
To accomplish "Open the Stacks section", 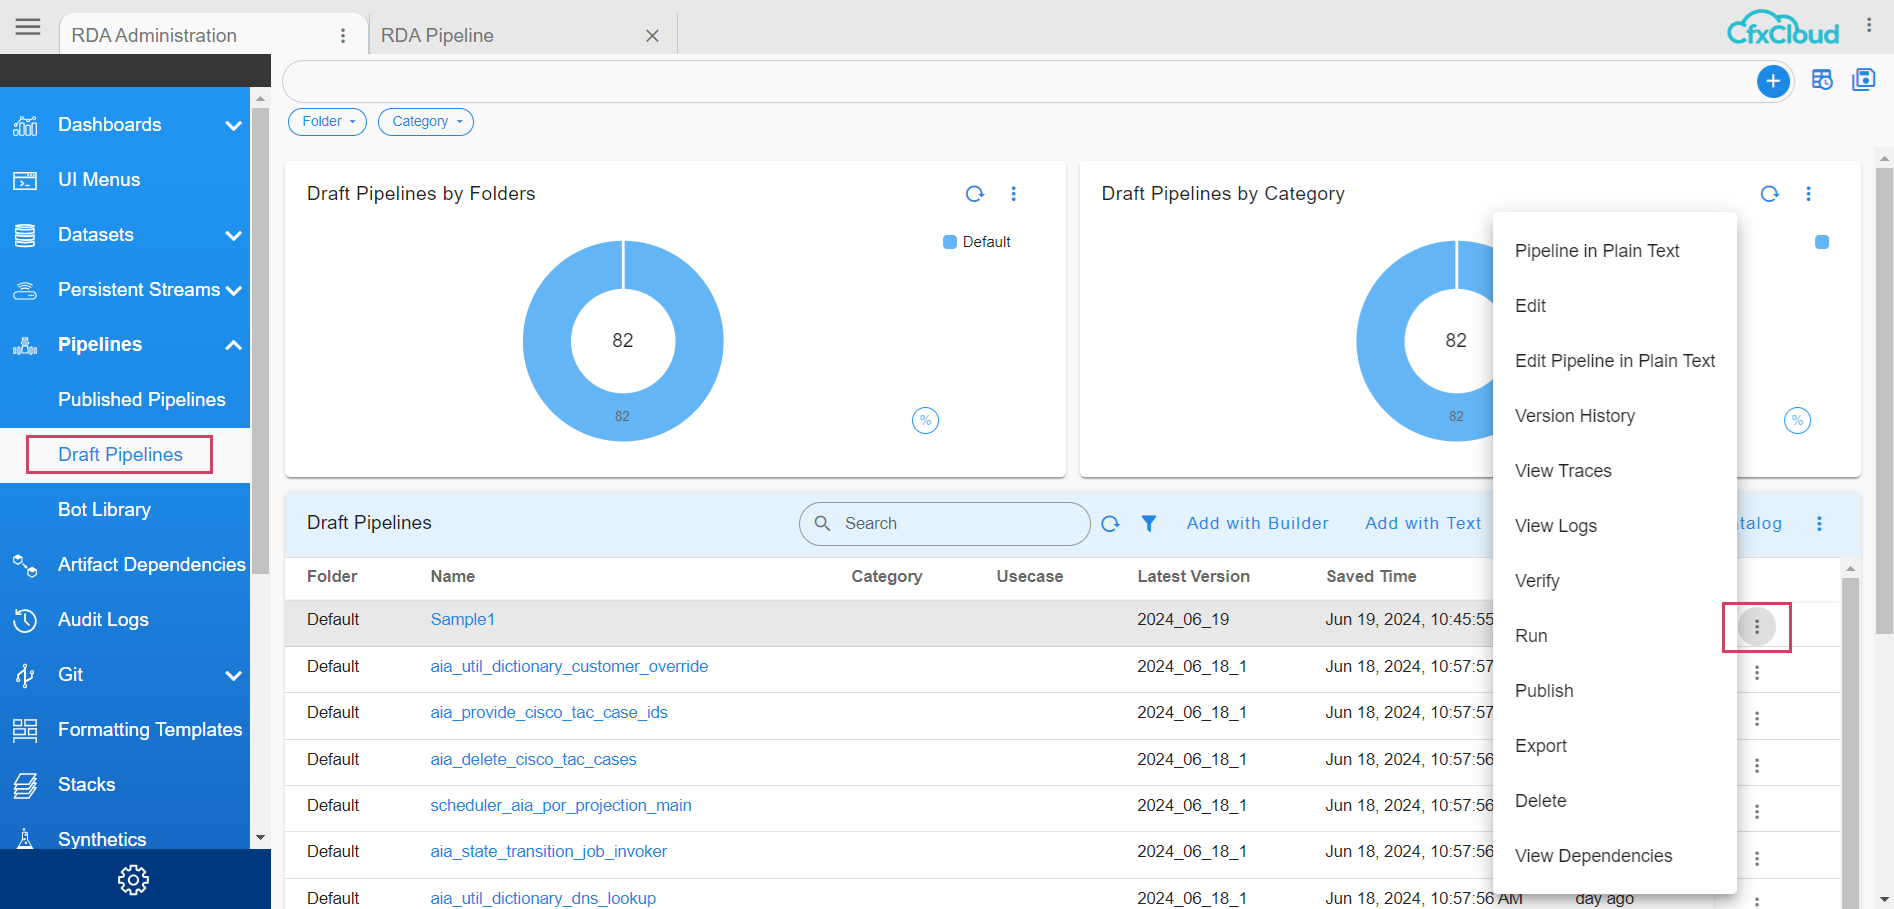I will coord(86,784).
